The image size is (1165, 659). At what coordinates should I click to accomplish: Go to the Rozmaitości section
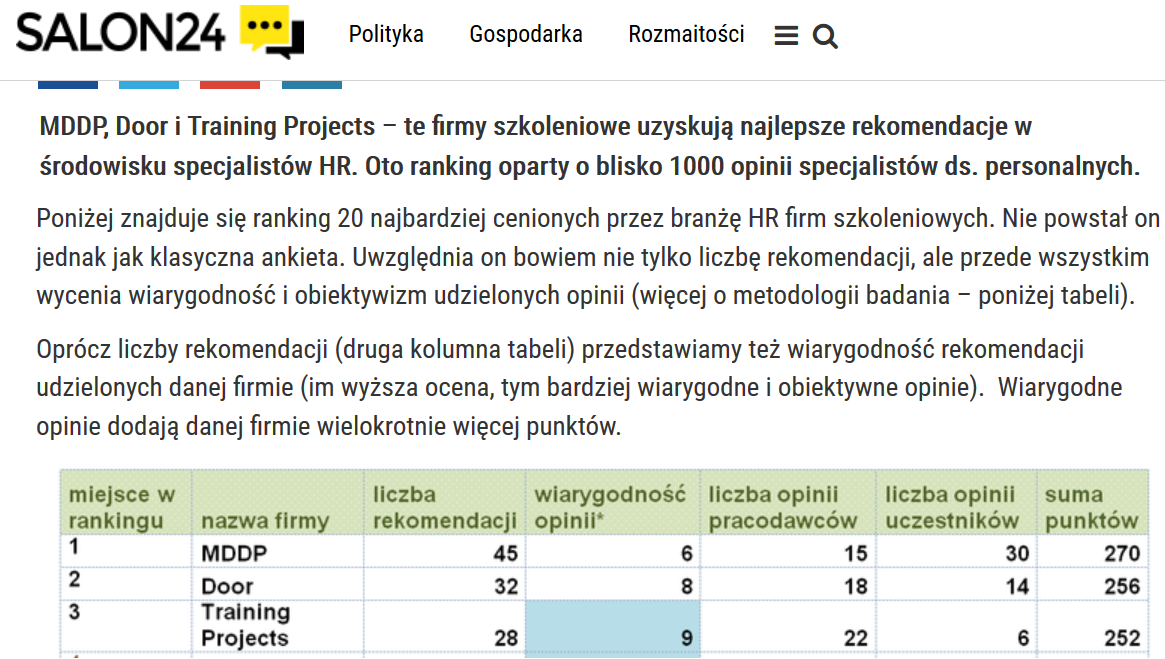(x=687, y=34)
